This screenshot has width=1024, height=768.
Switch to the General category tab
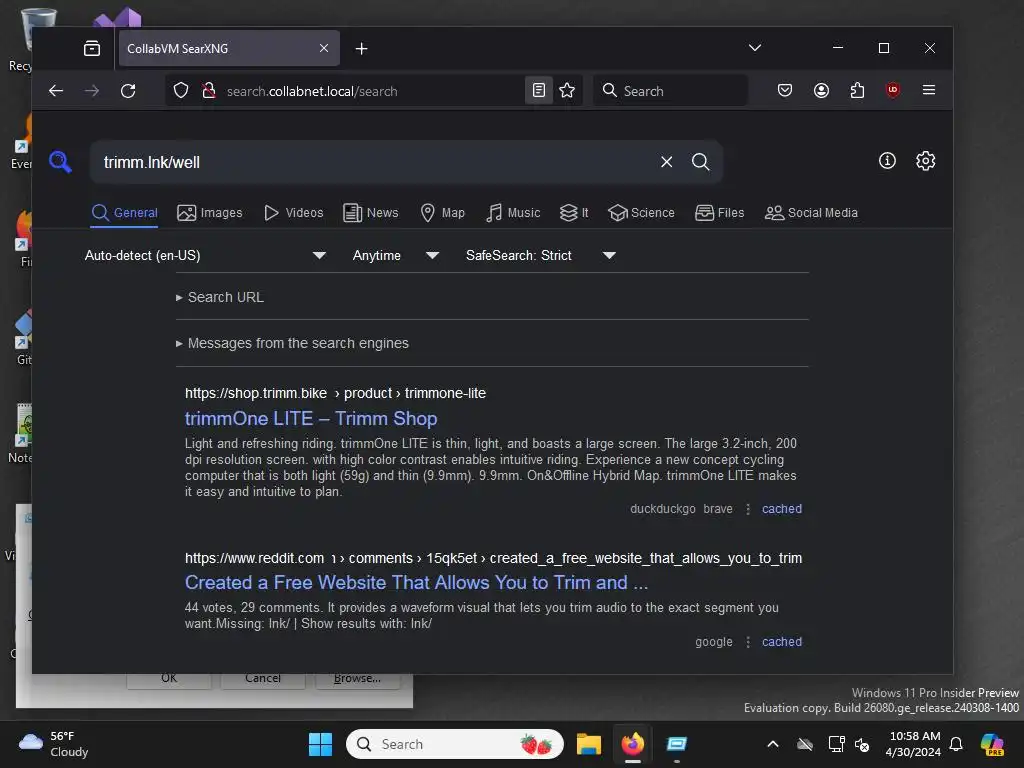124,213
